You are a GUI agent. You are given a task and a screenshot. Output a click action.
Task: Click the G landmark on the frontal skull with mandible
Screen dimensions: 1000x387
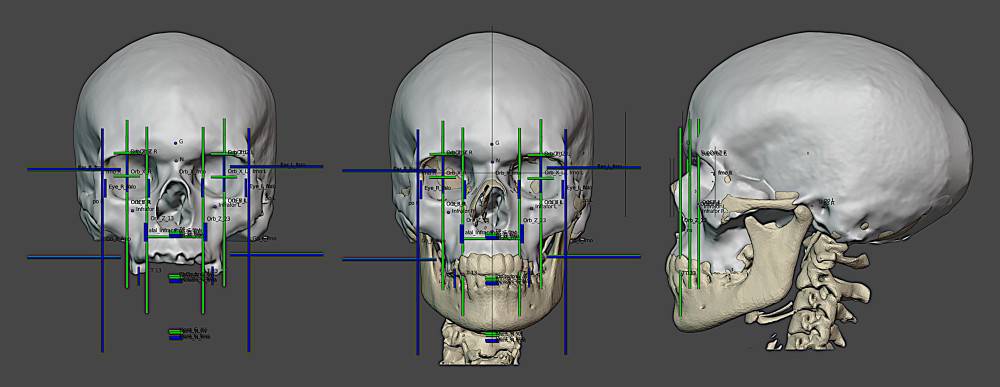[x=492, y=143]
